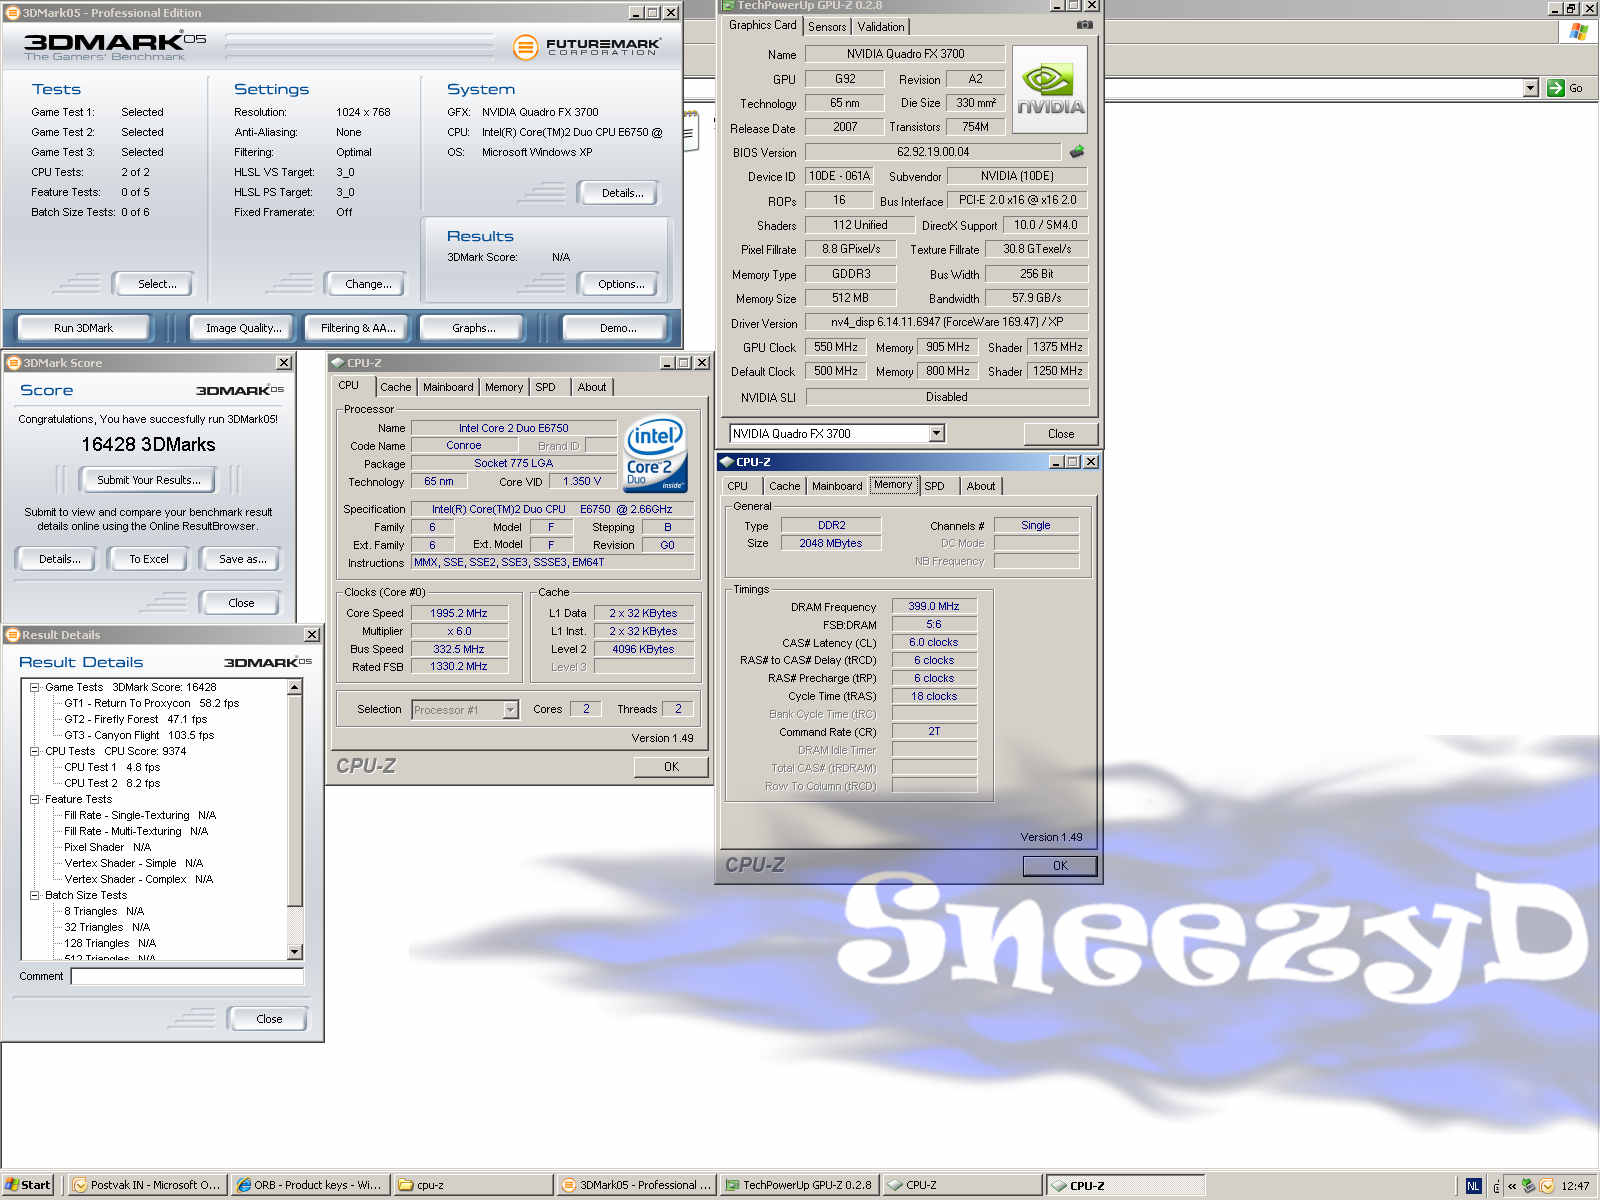This screenshot has height=1200, width=1600.
Task: Open Postvak IN Outlook taskbar item
Action: pos(147,1185)
